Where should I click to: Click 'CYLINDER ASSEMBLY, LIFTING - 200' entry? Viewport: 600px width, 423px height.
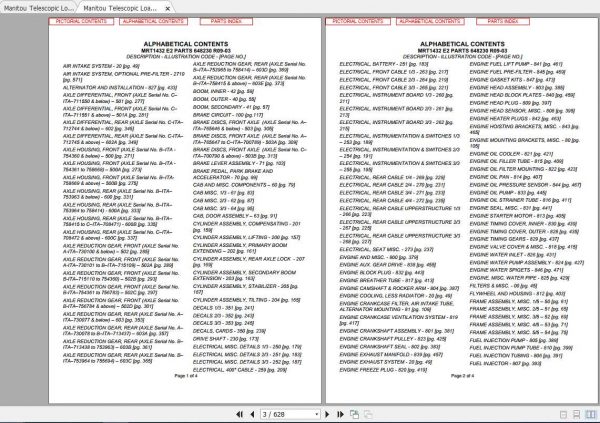coord(246,237)
